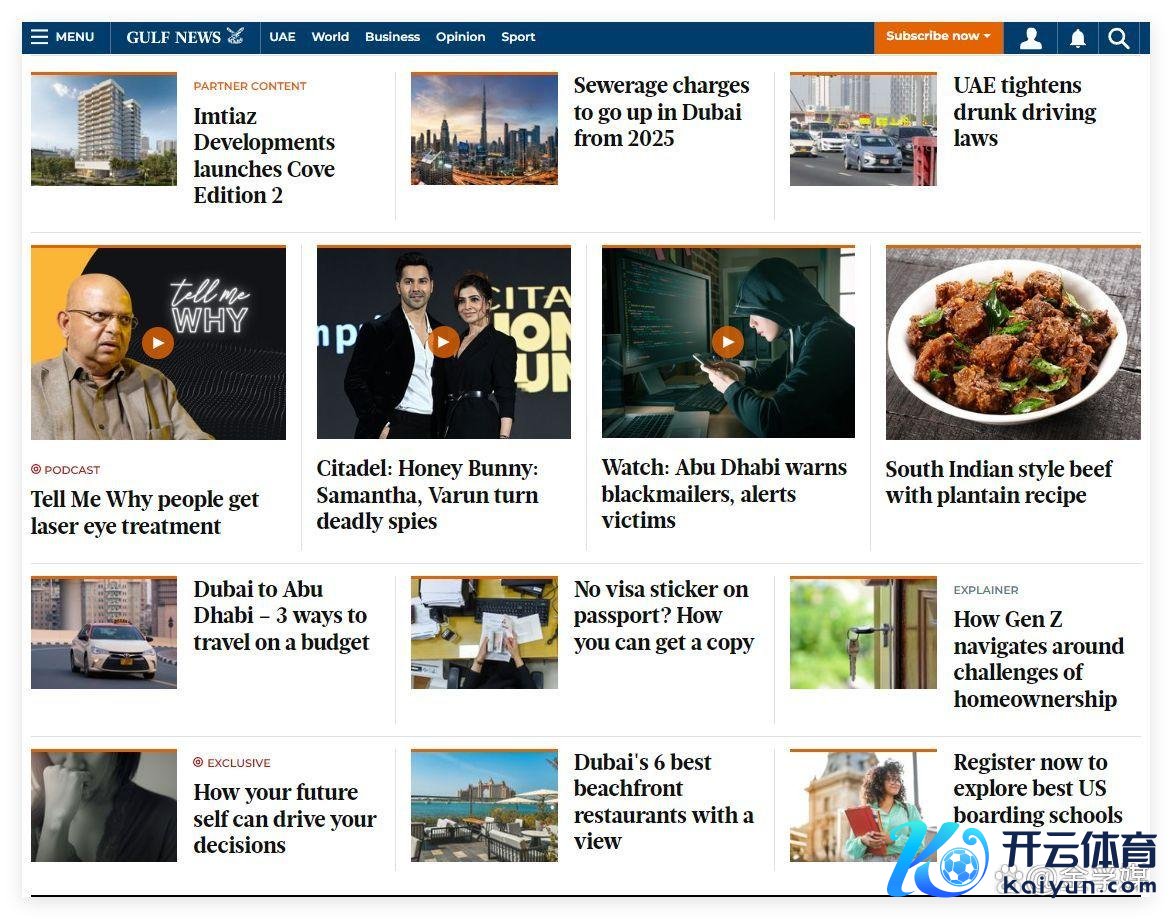Open the UAE section in navbar

(282, 37)
